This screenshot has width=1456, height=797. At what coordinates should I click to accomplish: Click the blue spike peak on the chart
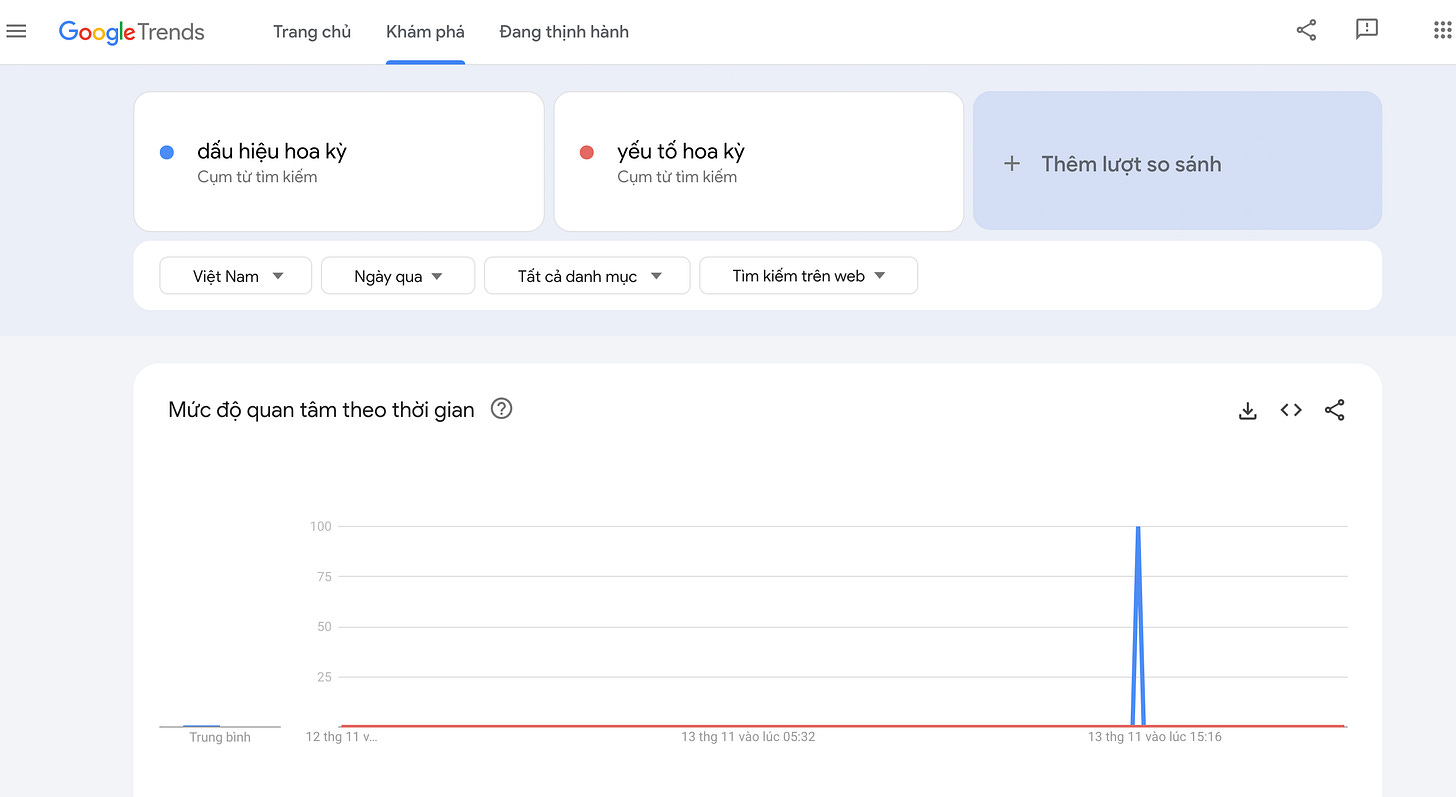tap(1138, 527)
